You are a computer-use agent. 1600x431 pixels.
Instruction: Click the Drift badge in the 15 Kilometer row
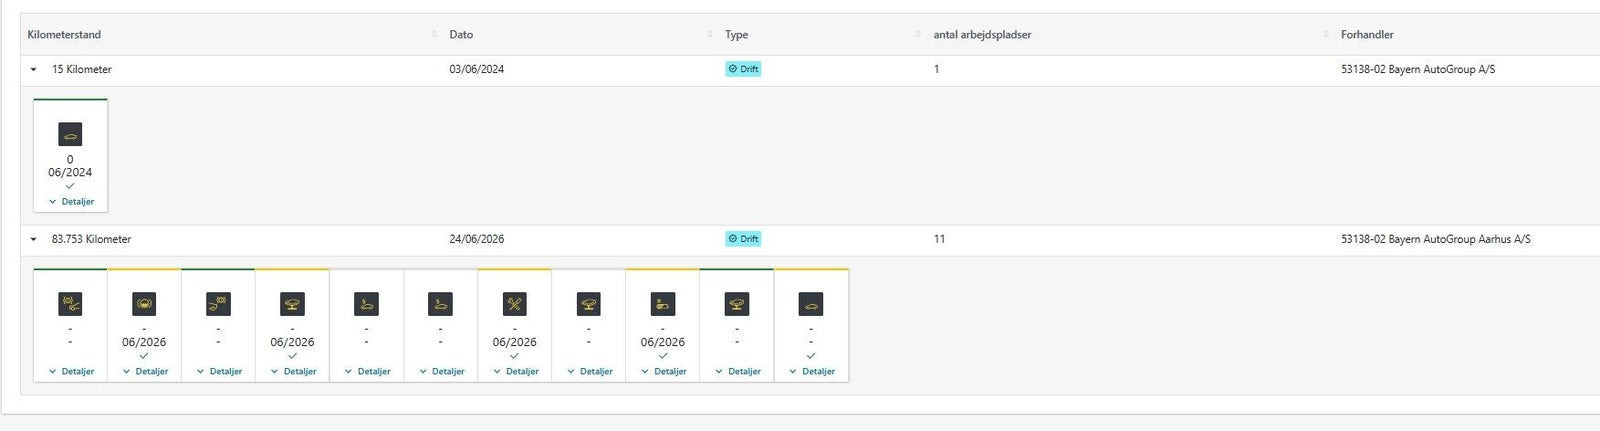click(743, 69)
